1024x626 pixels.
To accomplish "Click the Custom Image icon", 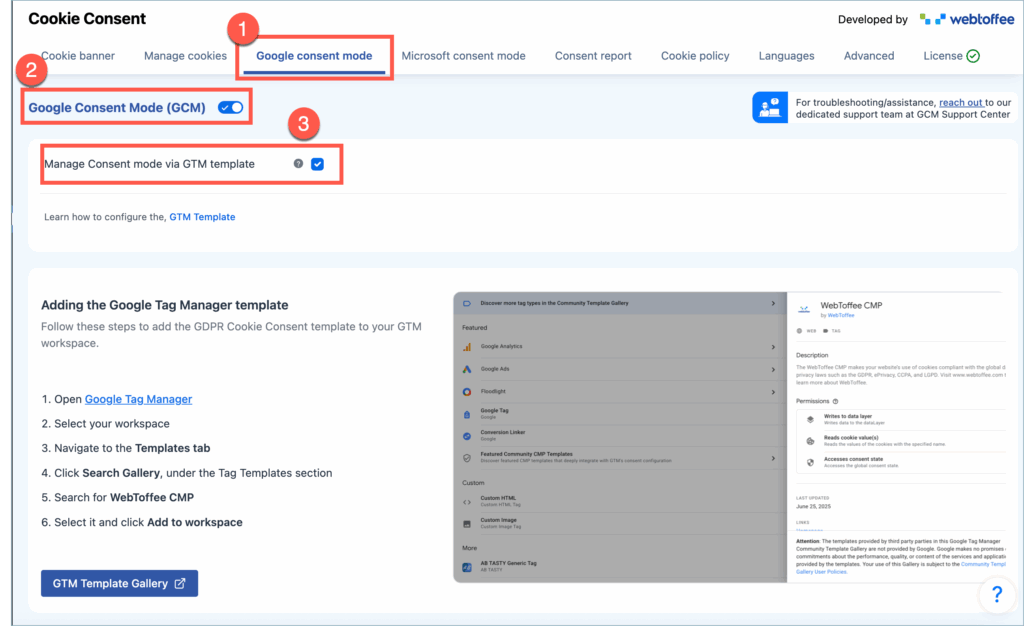I will pos(467,524).
